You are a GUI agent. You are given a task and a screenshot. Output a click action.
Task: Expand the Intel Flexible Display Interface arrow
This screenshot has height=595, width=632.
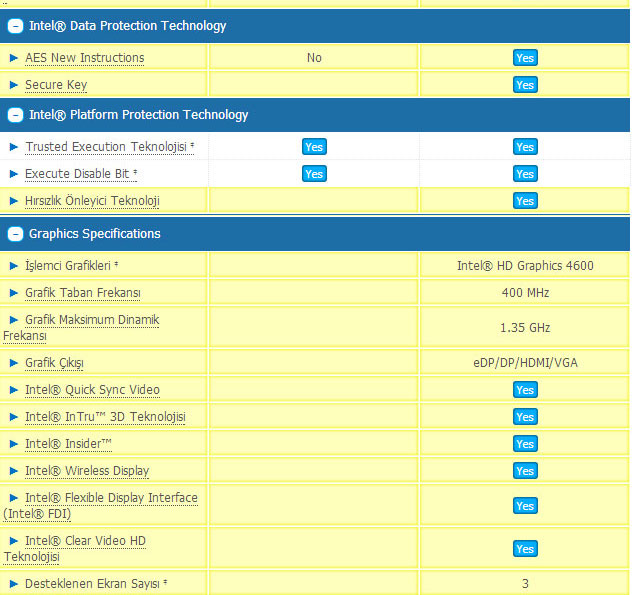[14, 498]
